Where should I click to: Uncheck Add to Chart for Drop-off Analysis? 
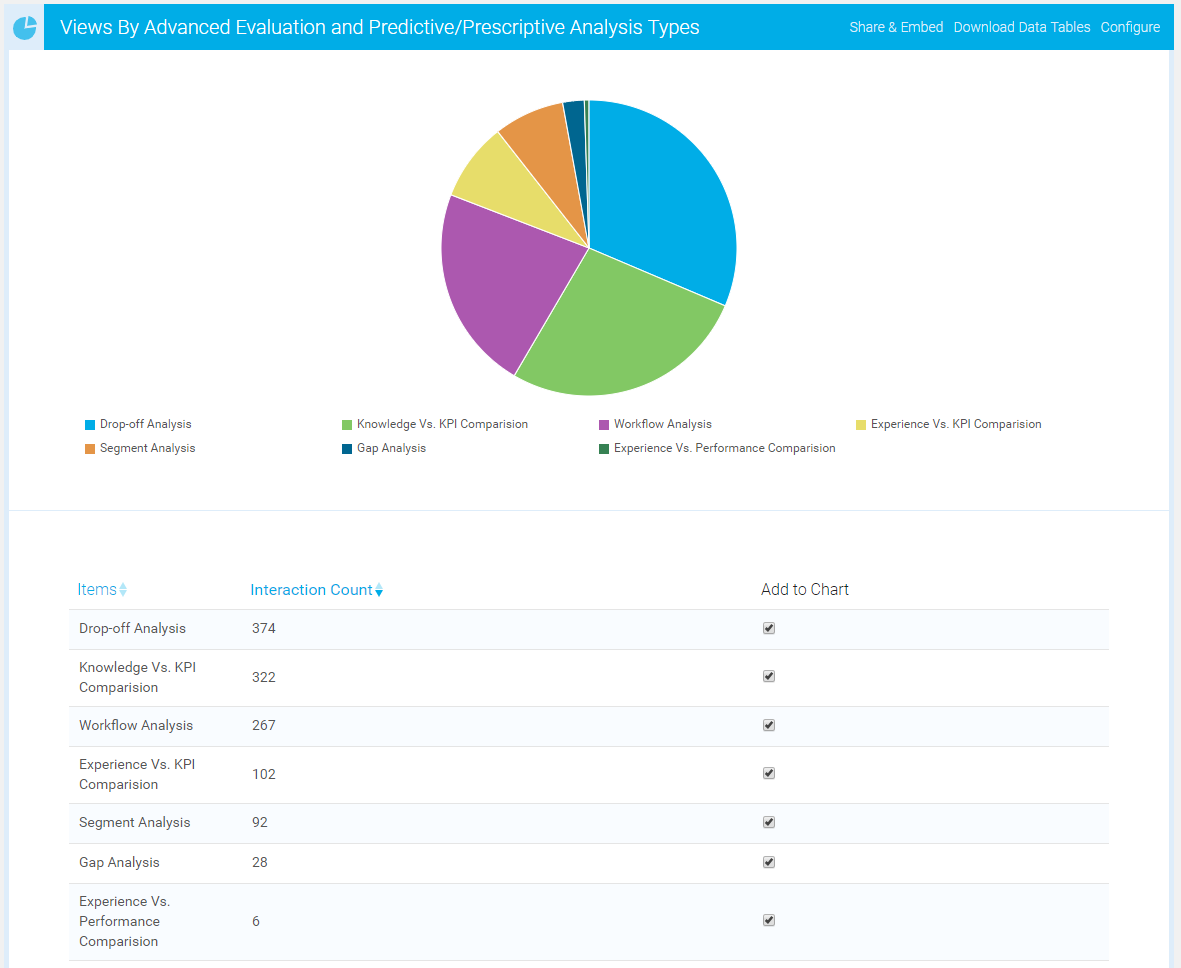(768, 628)
